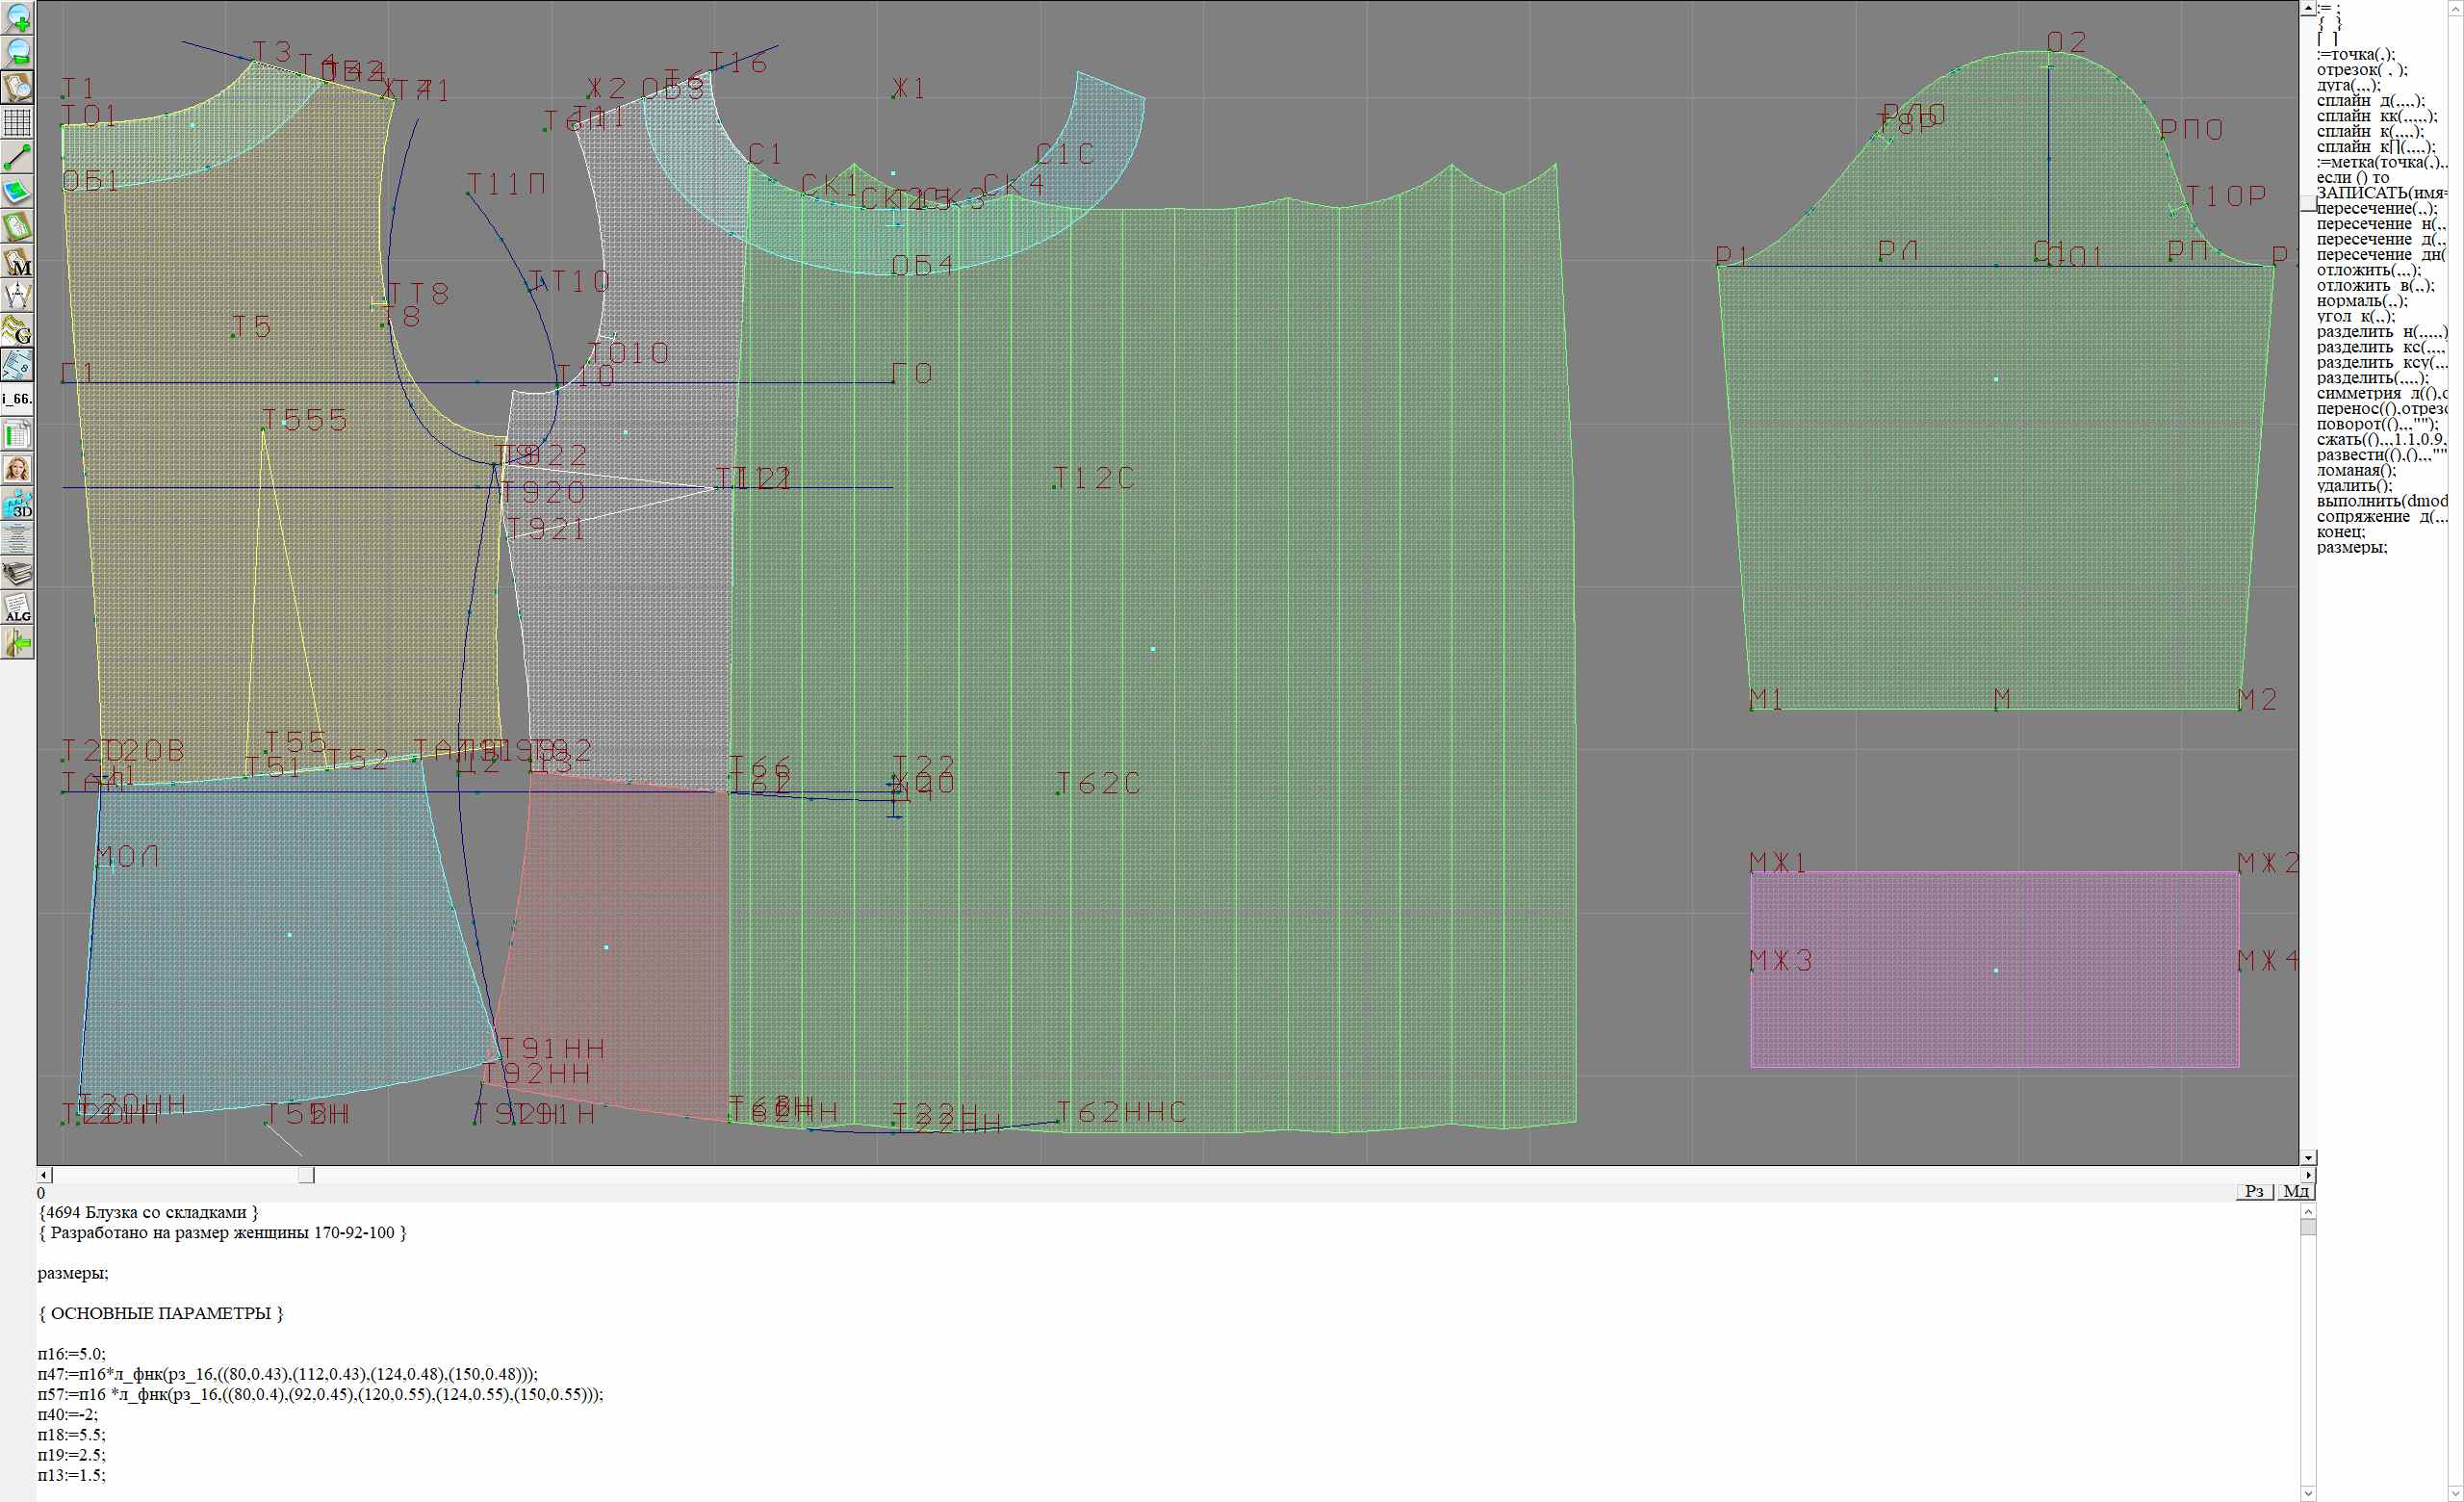Toggle the i_66 labels button

coord(17,399)
